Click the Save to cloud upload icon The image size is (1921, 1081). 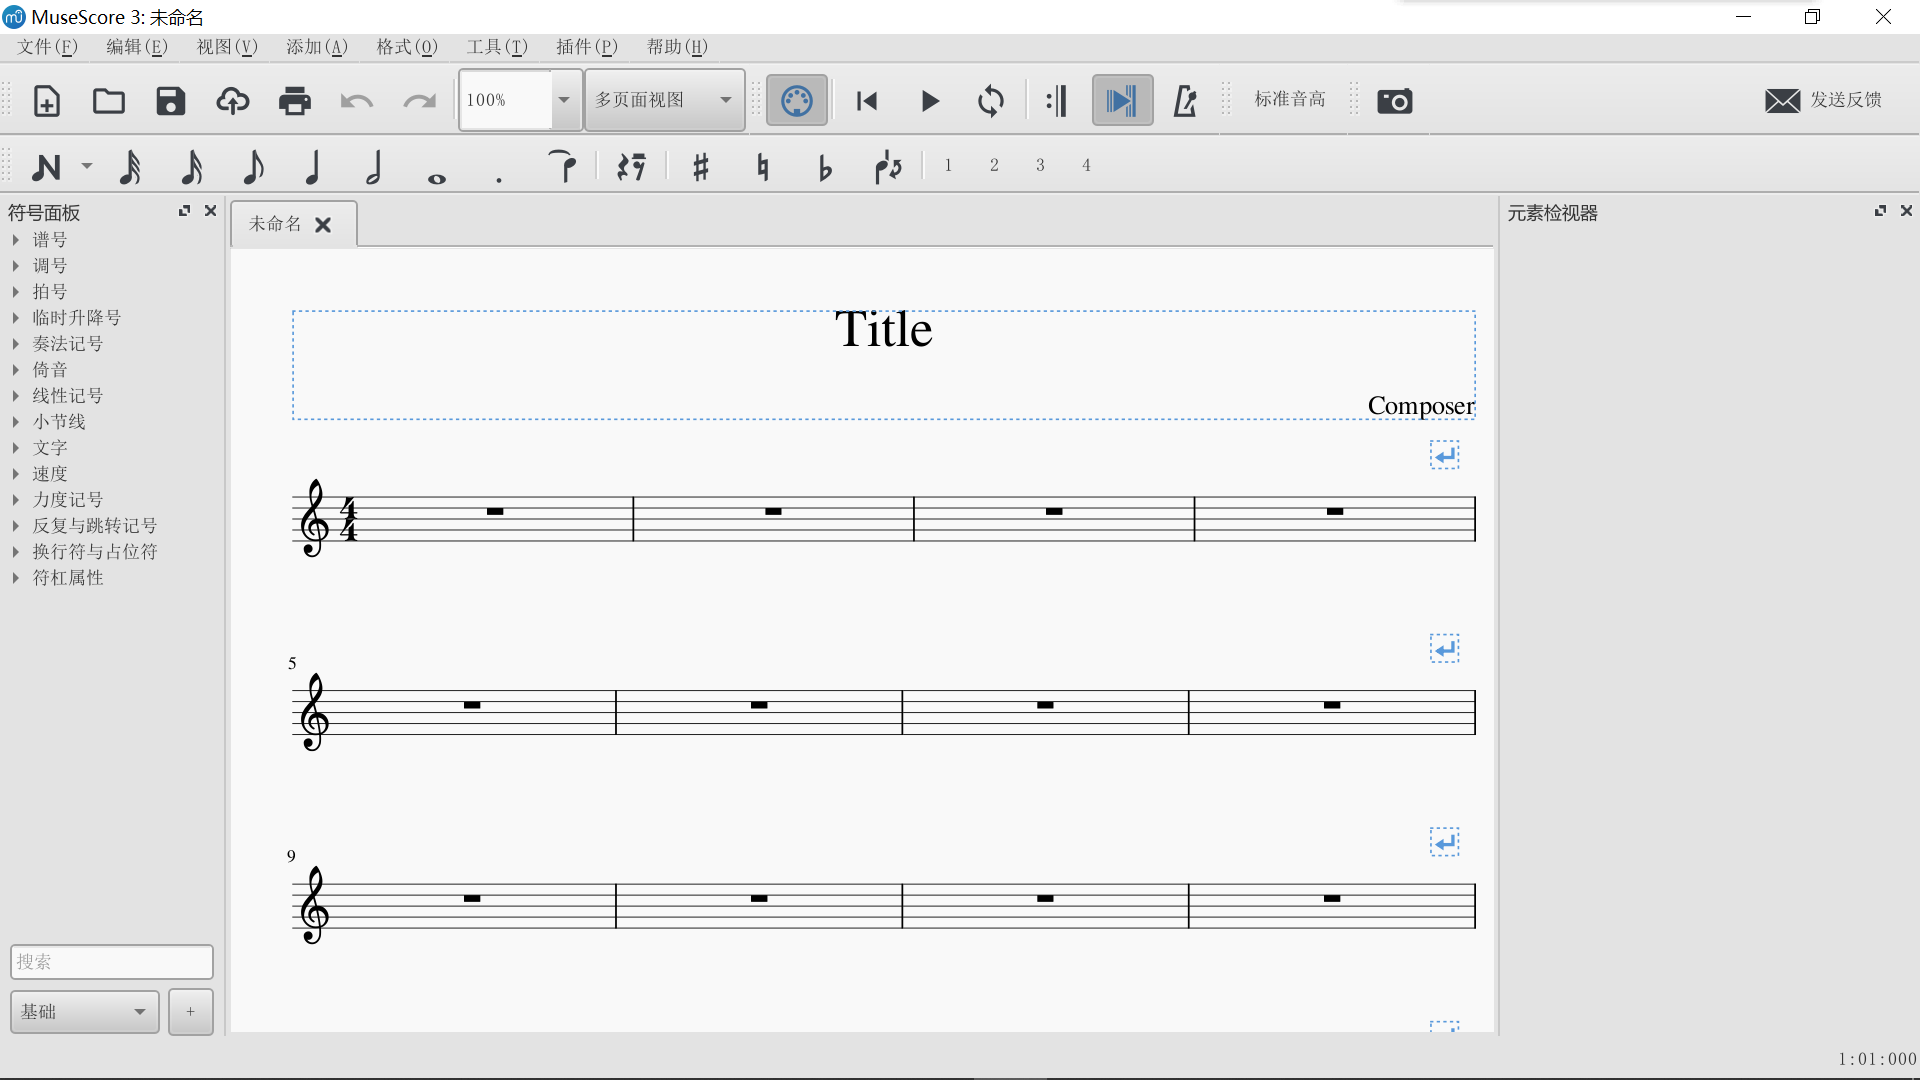click(233, 101)
